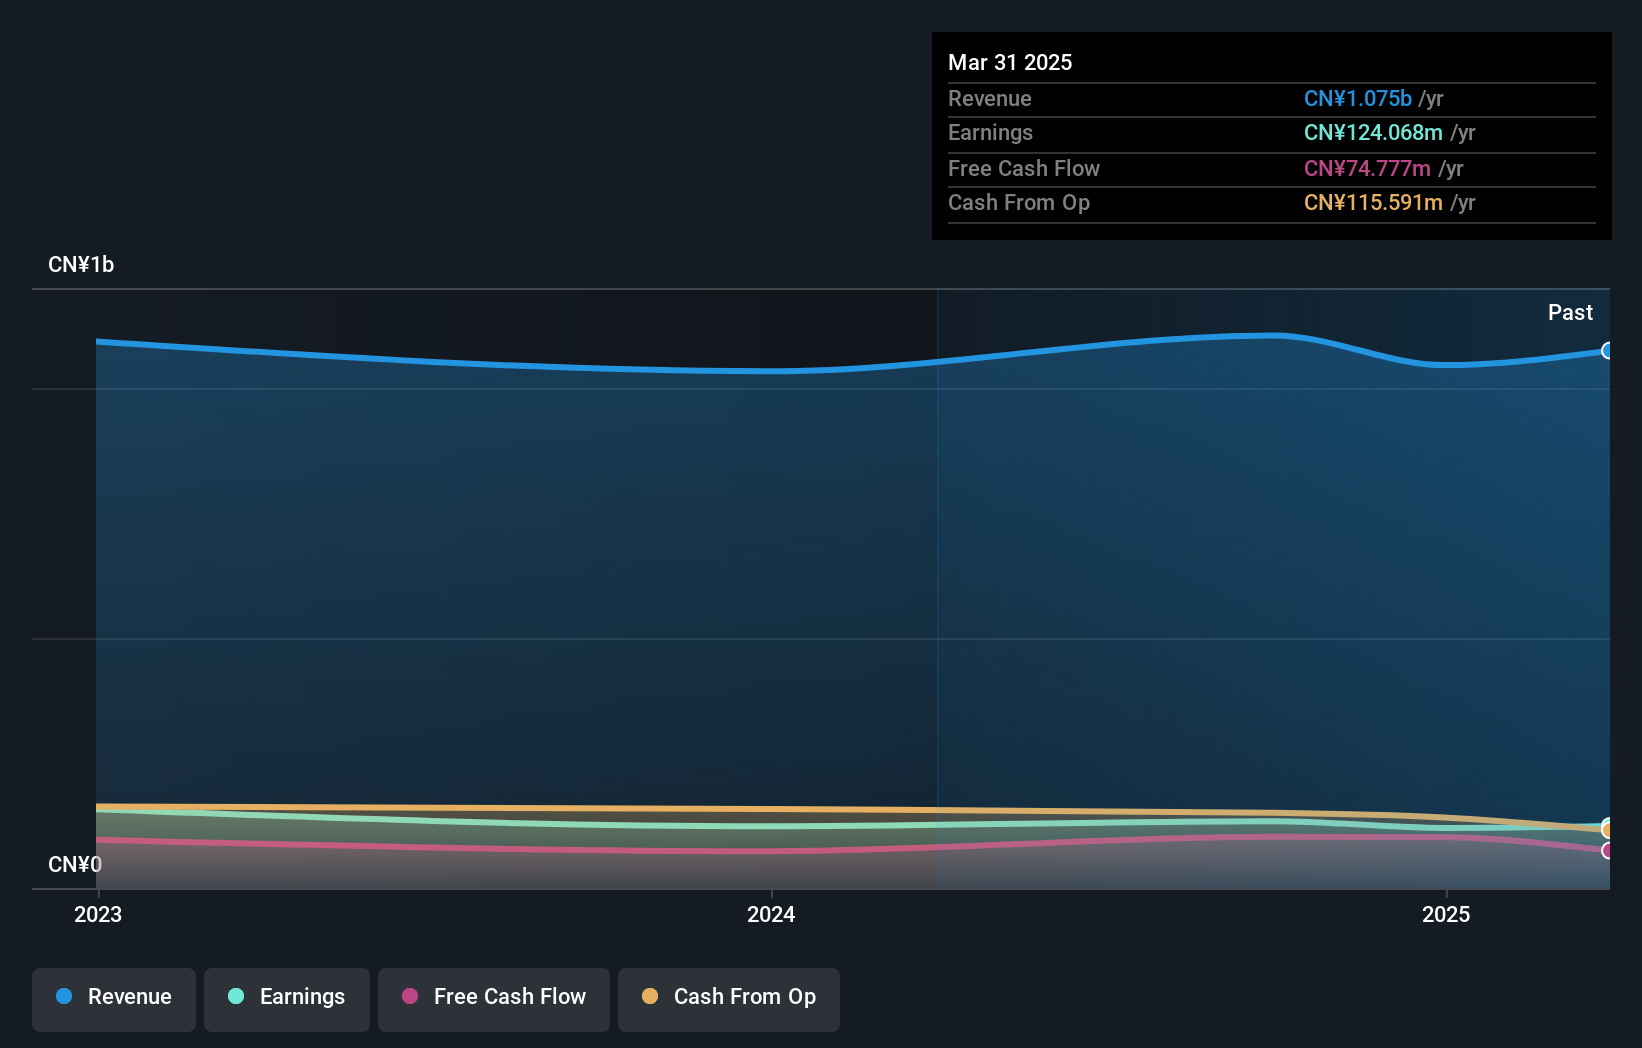Click the Past label in chart
Image resolution: width=1642 pixels, height=1048 pixels.
pyautogui.click(x=1570, y=312)
